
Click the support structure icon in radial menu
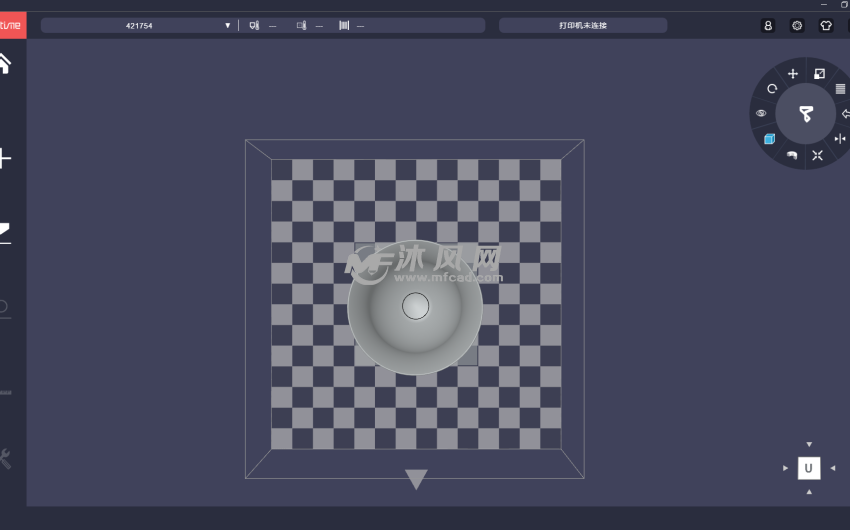pos(792,155)
